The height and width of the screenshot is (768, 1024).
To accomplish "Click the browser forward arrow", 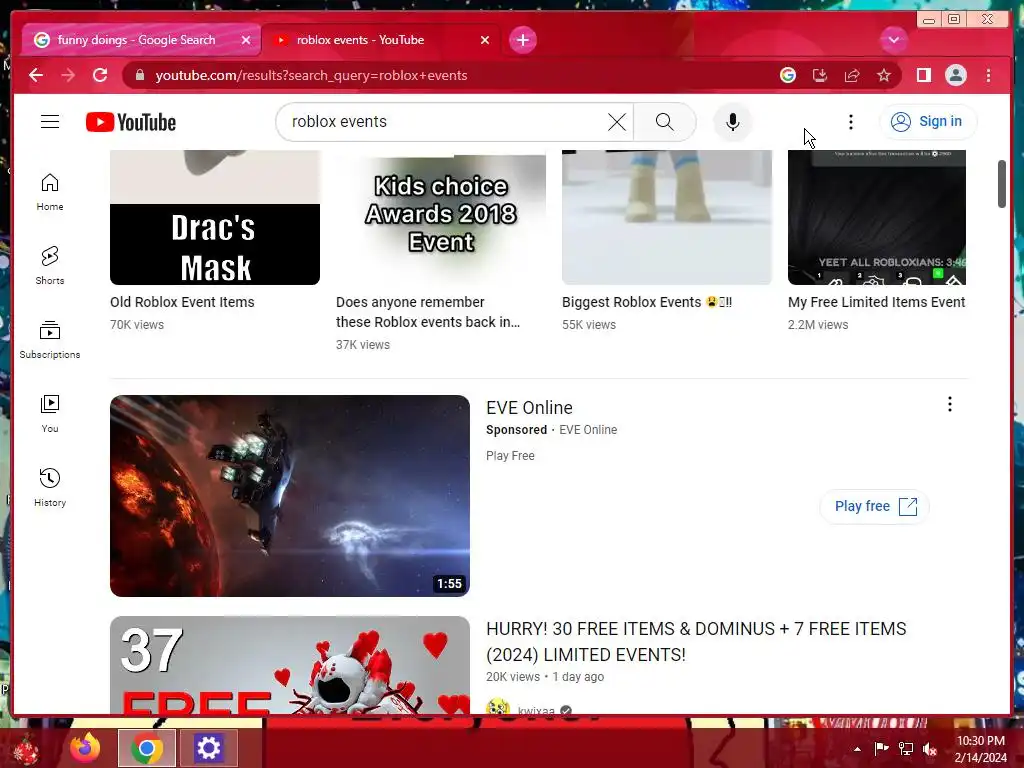I will click(x=68, y=75).
